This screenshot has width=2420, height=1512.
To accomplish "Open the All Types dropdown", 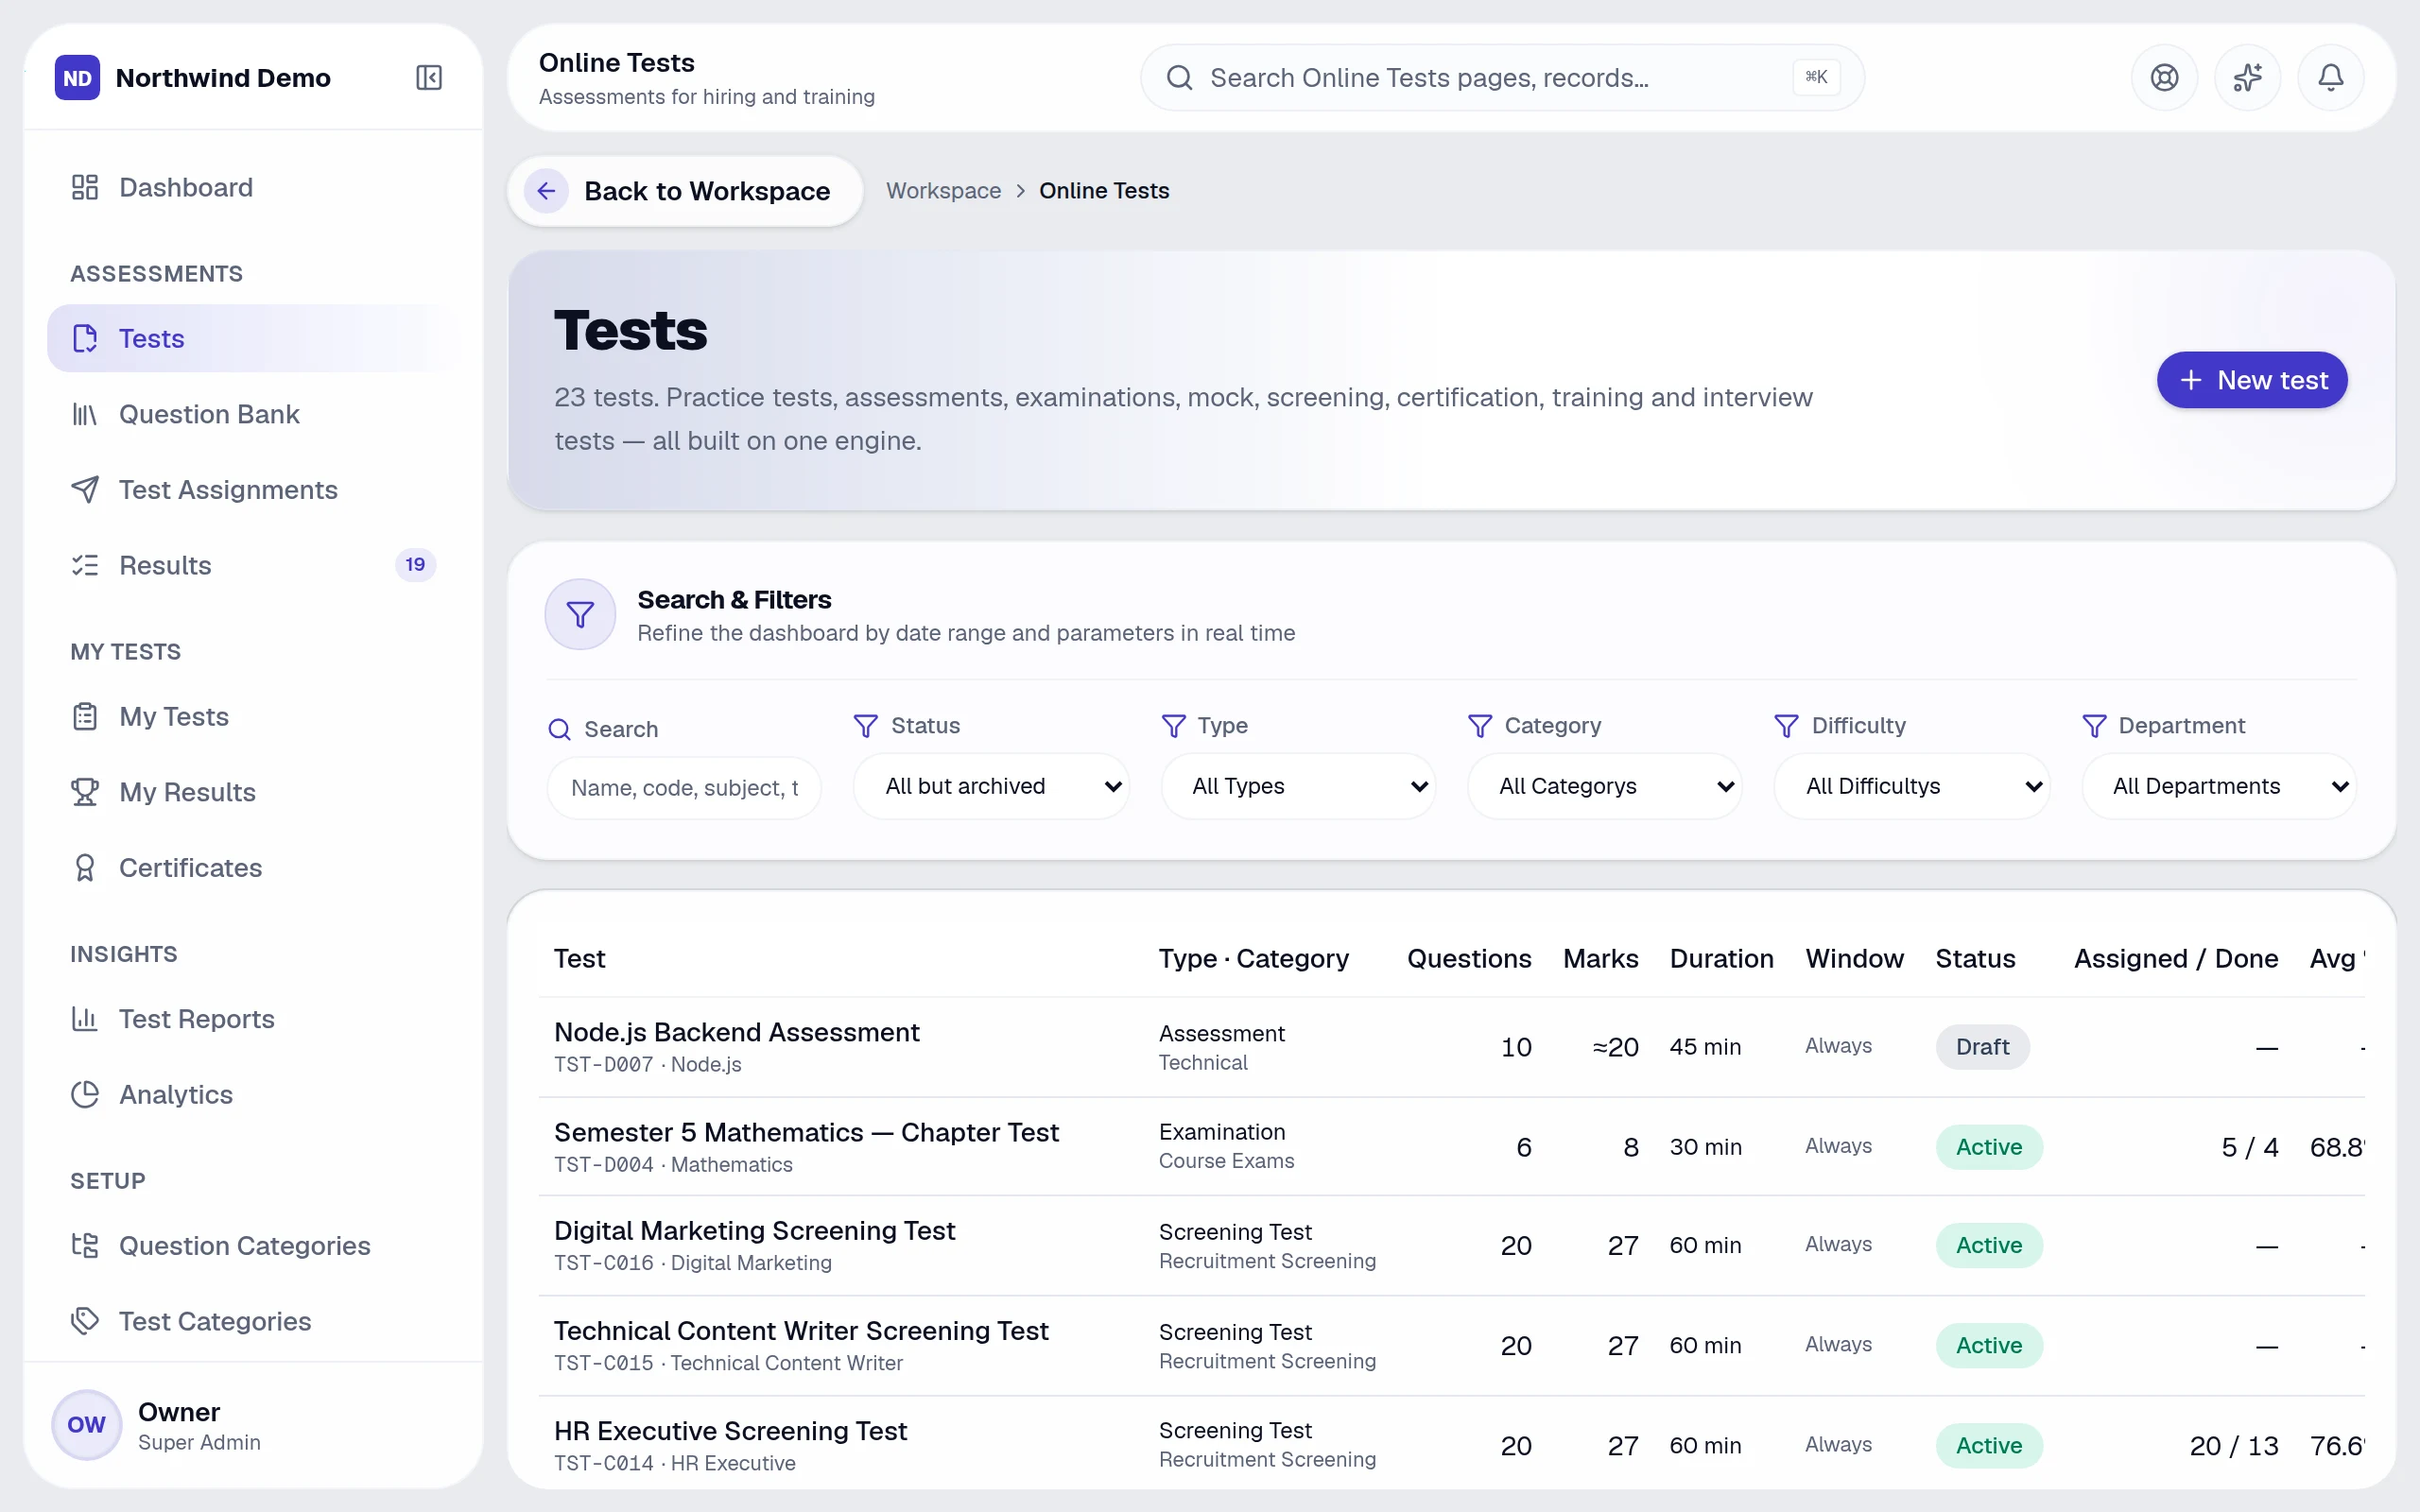I will pos(1297,786).
